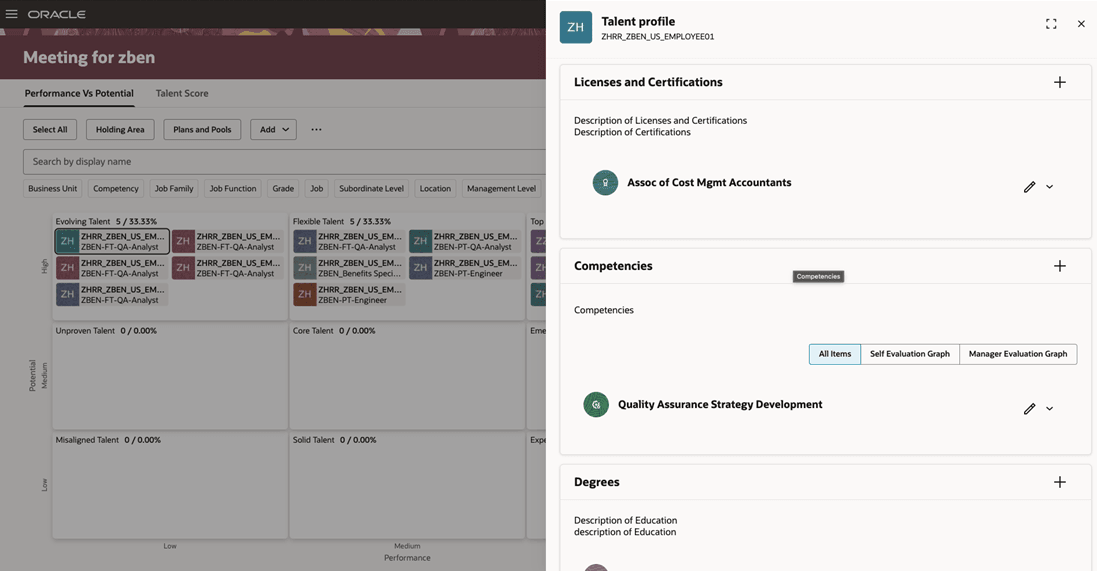This screenshot has height=571, width=1097.
Task: Open the Location filter chip
Action: click(x=435, y=188)
